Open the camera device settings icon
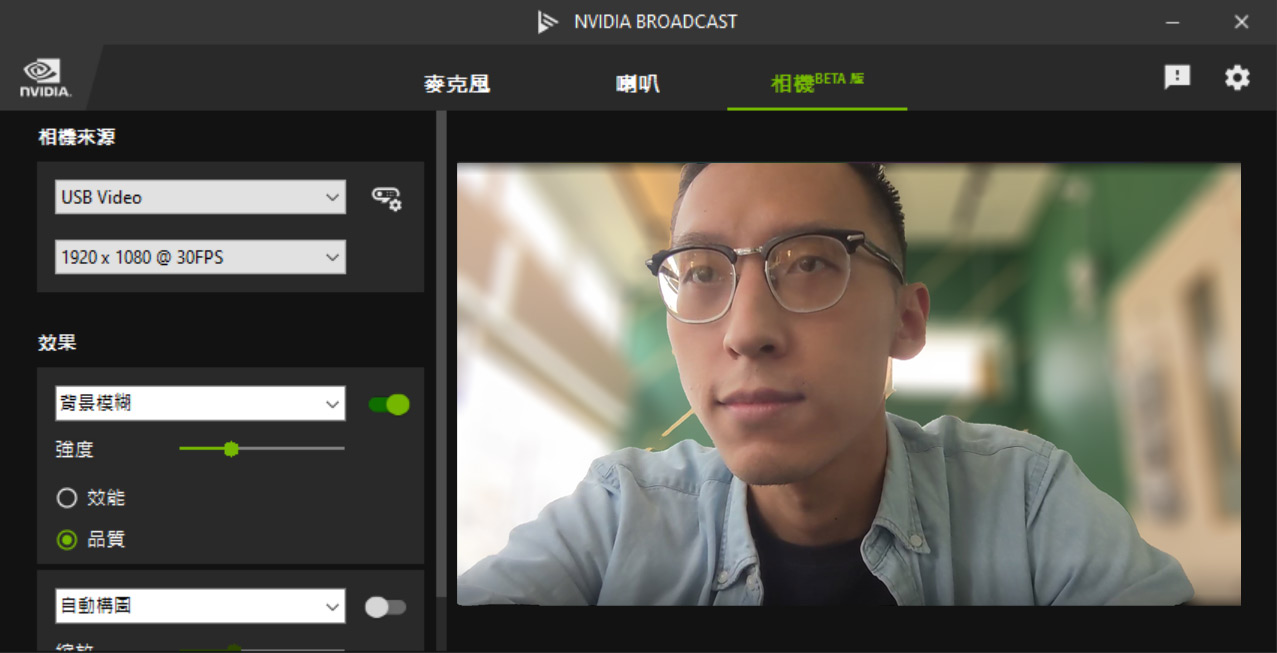 coord(385,197)
